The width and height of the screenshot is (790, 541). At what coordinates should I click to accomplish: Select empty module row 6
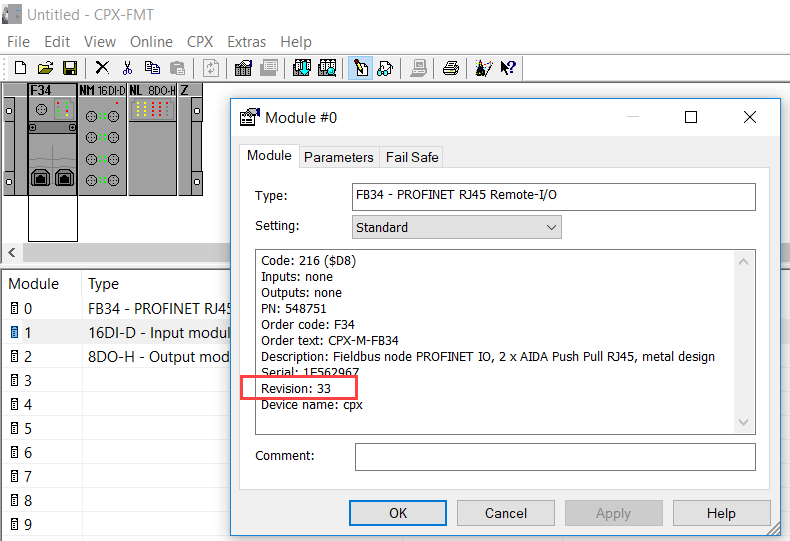pyautogui.click(x=116, y=452)
